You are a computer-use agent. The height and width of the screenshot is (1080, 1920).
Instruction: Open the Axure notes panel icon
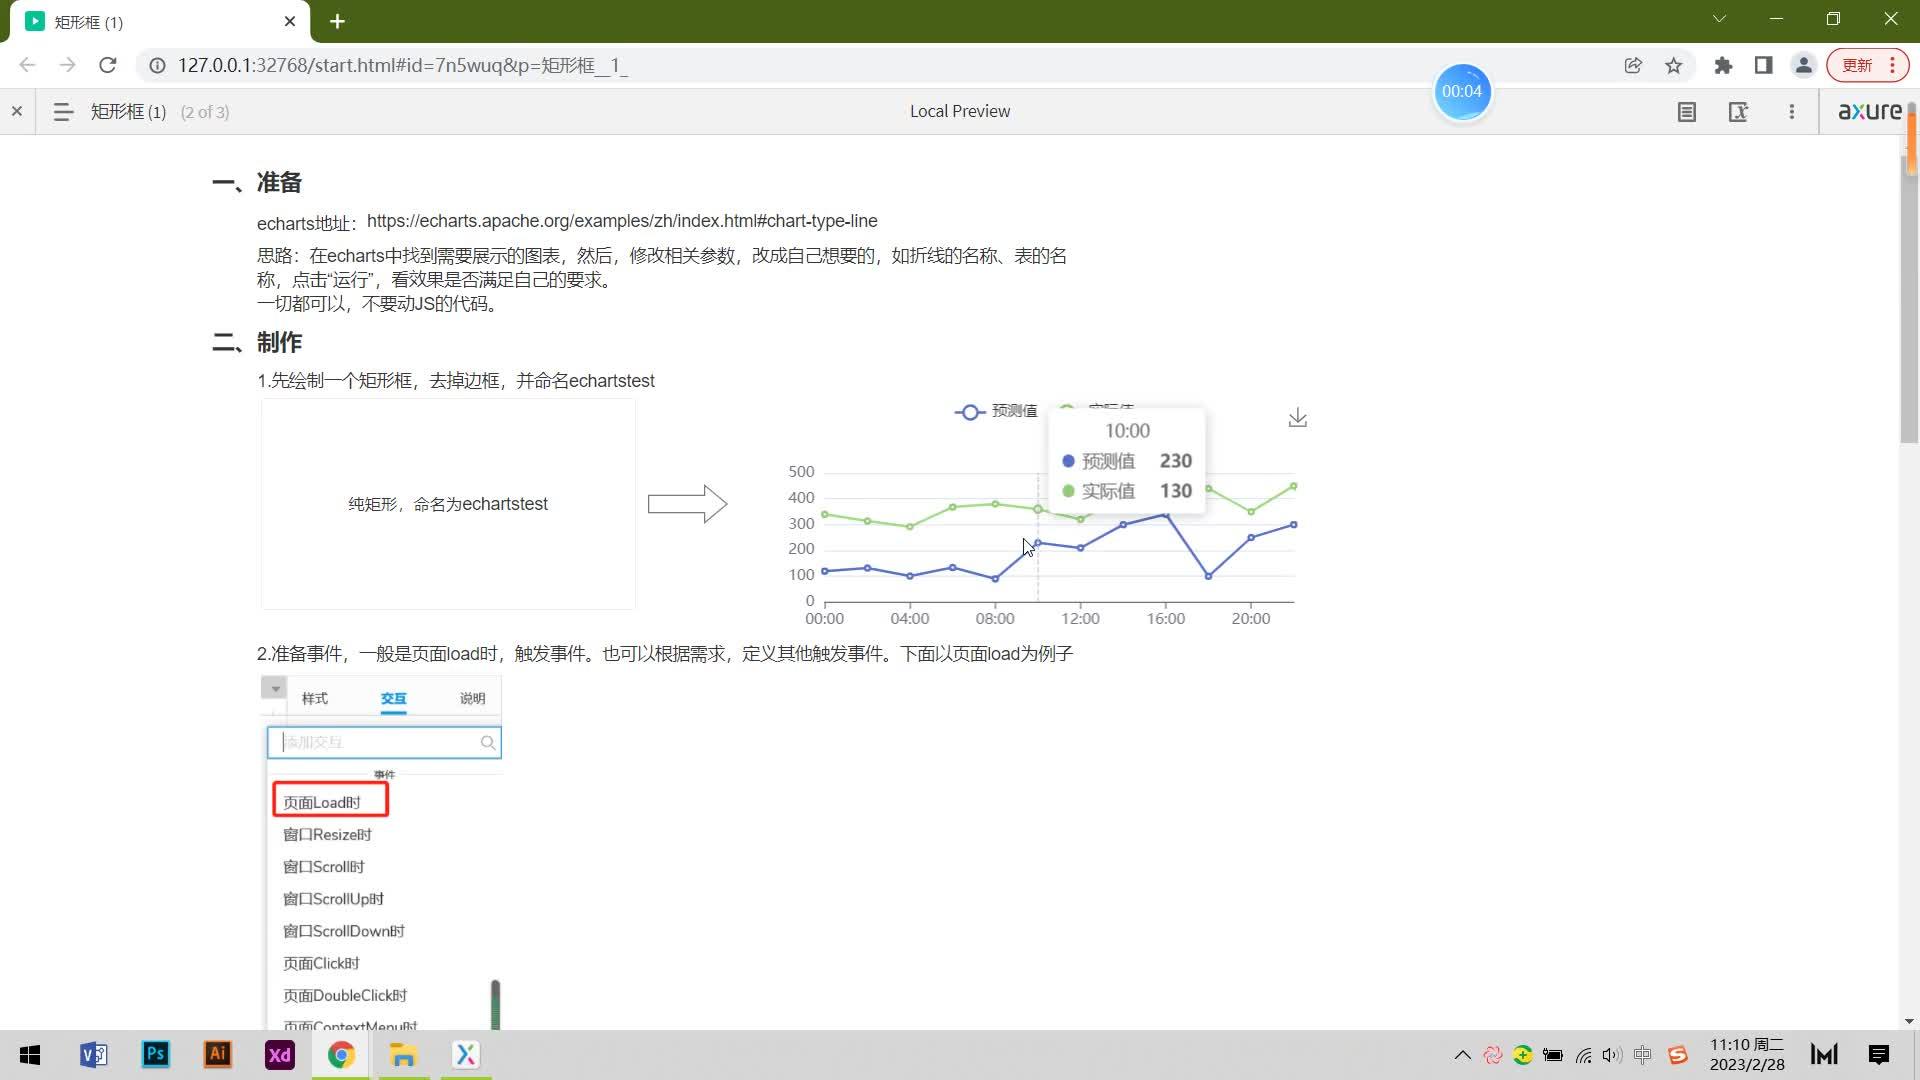[x=1687, y=112]
